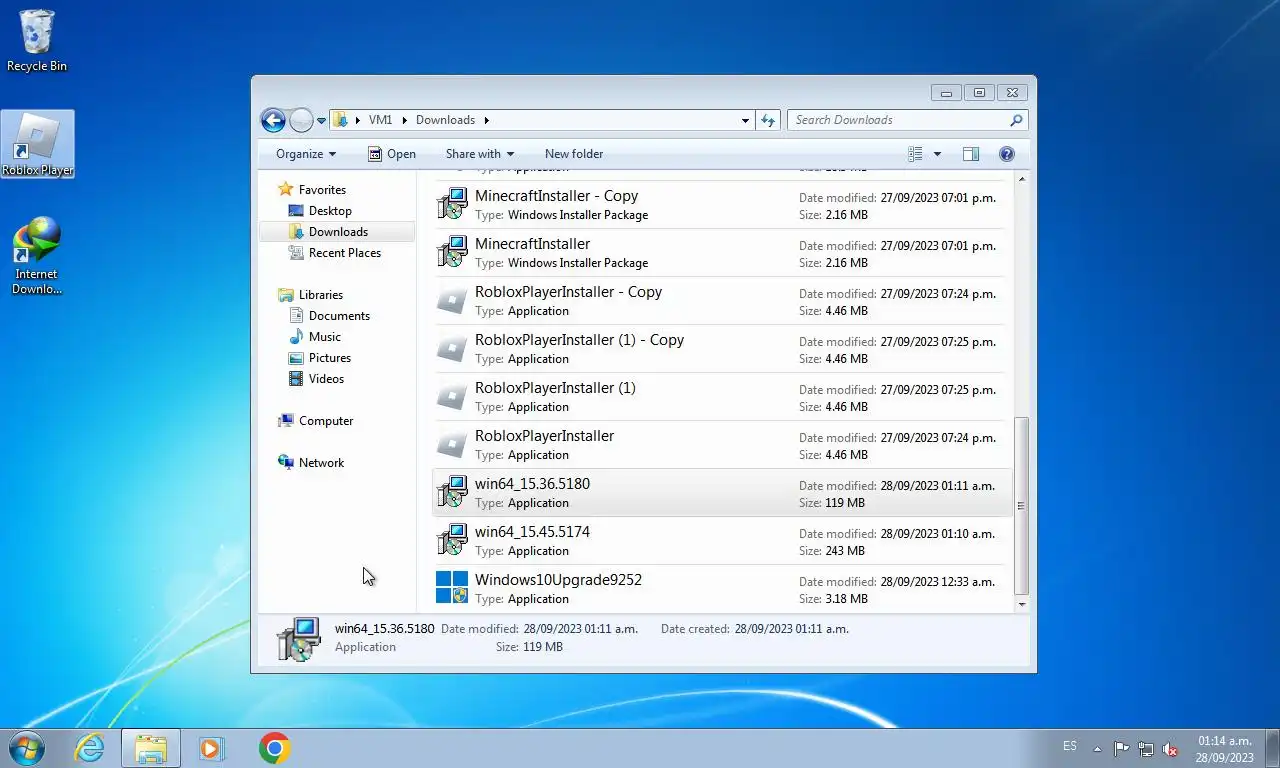Screen dimensions: 1280x768
Task: Open the Music library
Action: [x=325, y=337]
